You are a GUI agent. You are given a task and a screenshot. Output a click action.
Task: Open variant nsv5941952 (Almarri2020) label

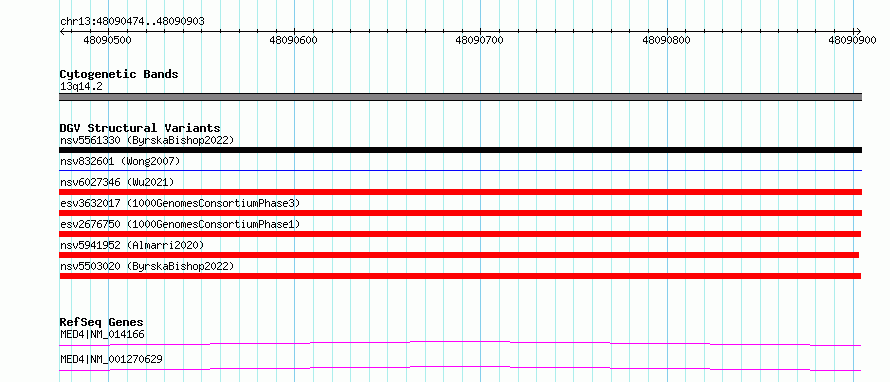pyautogui.click(x=132, y=245)
